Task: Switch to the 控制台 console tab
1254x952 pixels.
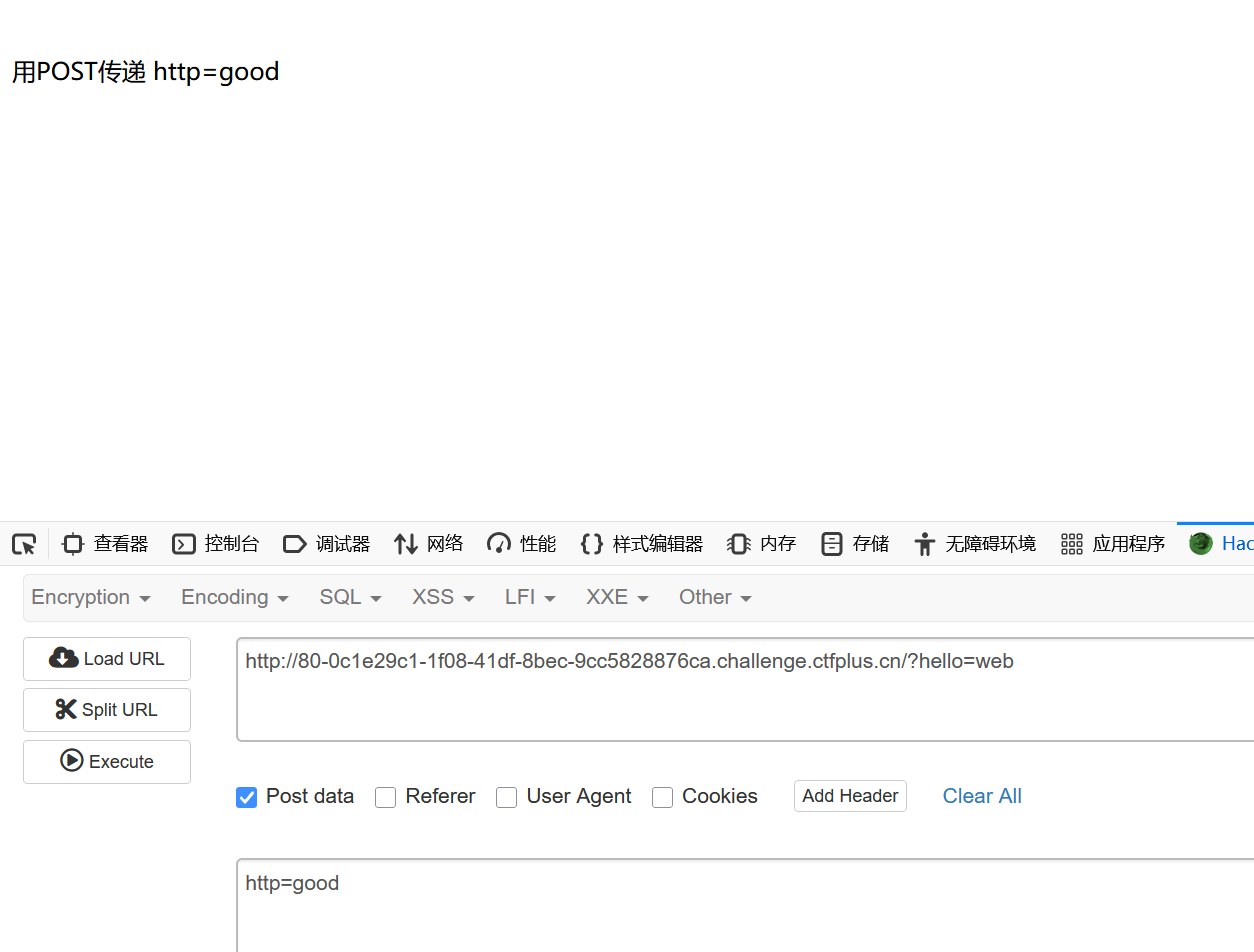Action: tap(216, 544)
